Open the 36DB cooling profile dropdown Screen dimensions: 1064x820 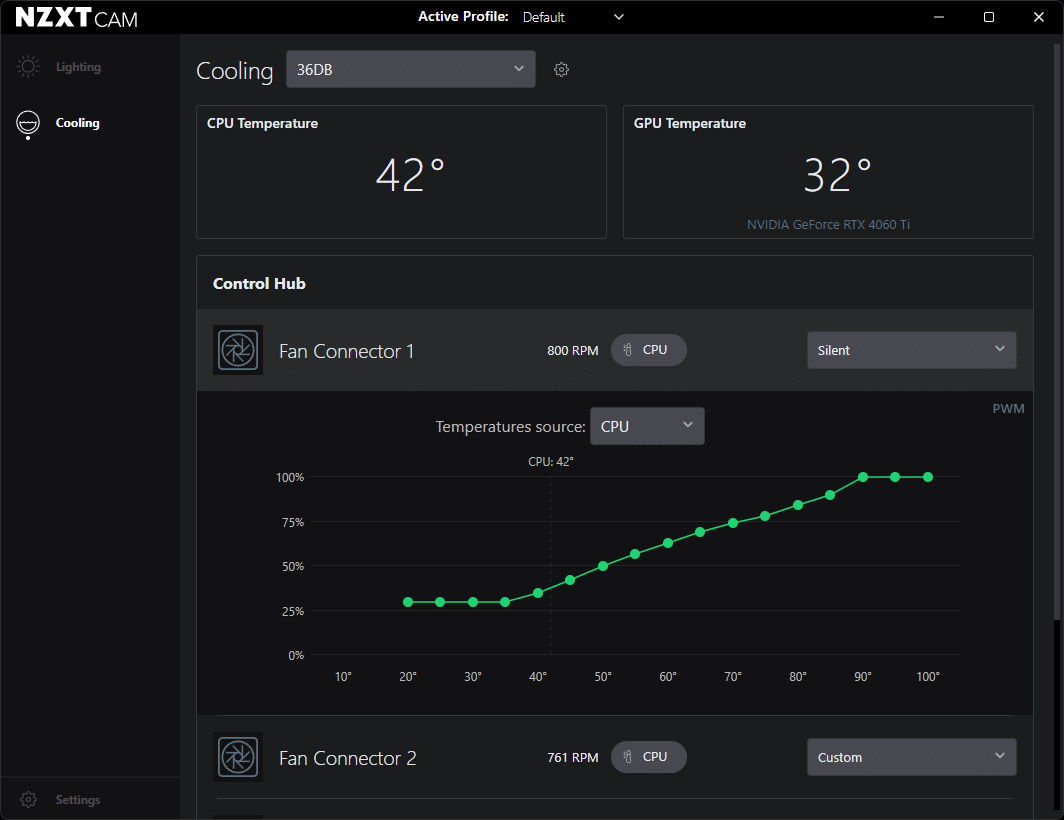click(410, 69)
